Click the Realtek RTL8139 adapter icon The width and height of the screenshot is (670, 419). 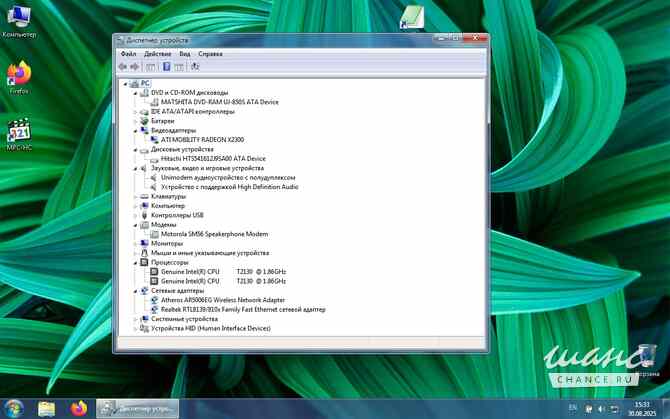(x=154, y=310)
